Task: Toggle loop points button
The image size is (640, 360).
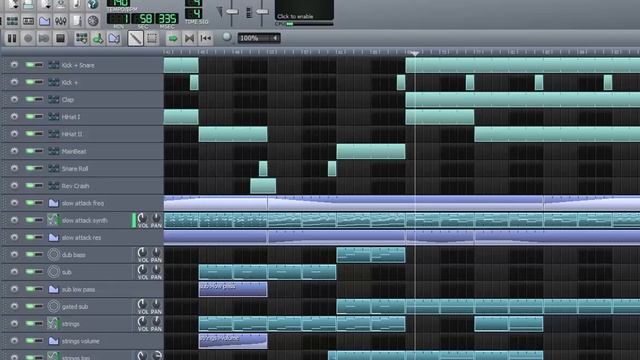Action: 189,38
